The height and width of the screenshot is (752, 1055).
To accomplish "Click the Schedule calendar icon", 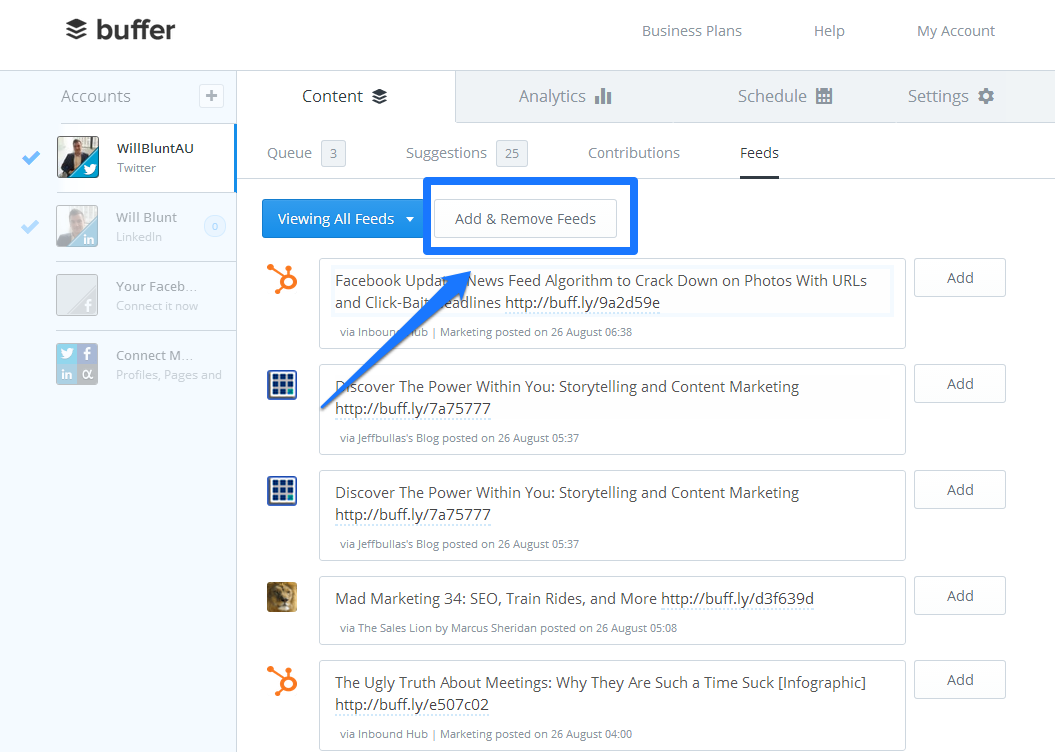I will click(824, 96).
